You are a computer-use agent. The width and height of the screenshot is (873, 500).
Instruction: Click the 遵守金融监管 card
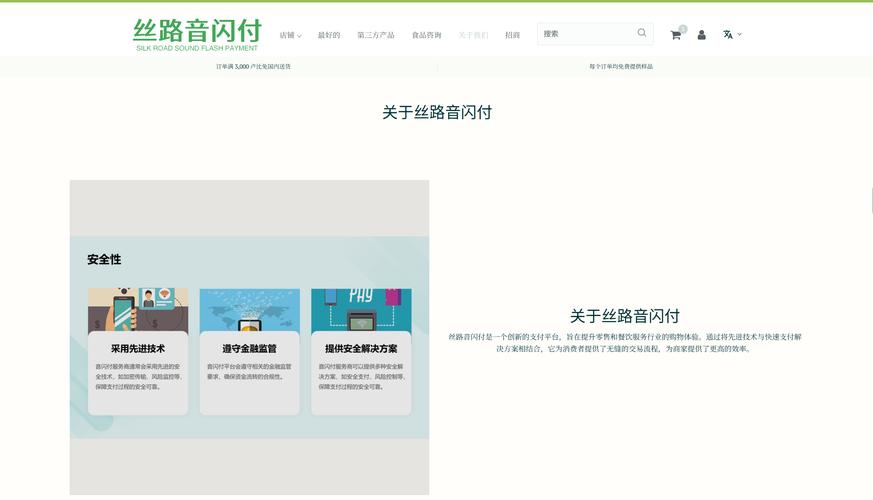[x=249, y=351]
